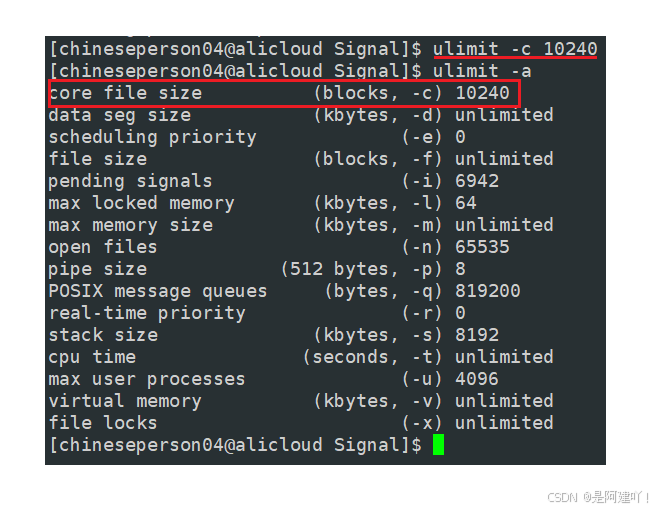The width and height of the screenshot is (655, 511).
Task: Click the green terminal cursor block
Action: pyautogui.click(x=438, y=445)
